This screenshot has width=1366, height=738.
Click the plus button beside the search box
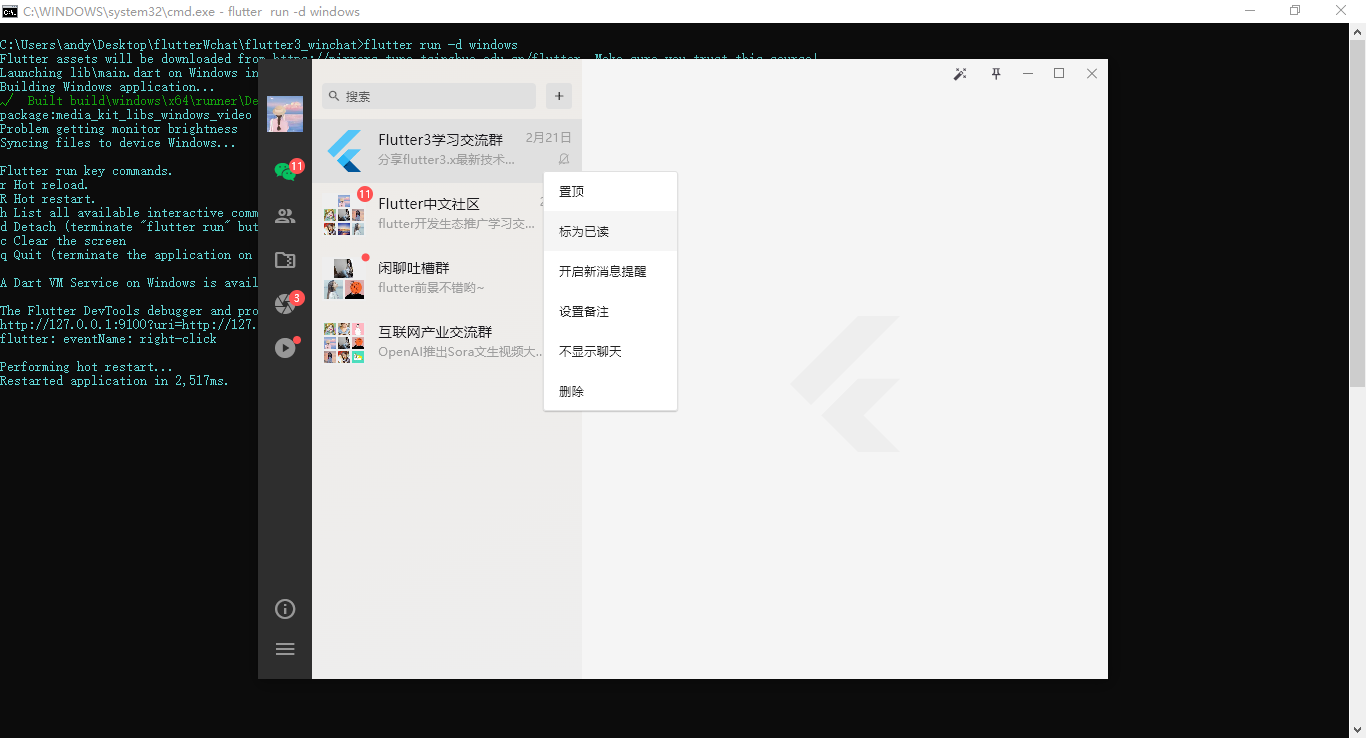[x=559, y=96]
